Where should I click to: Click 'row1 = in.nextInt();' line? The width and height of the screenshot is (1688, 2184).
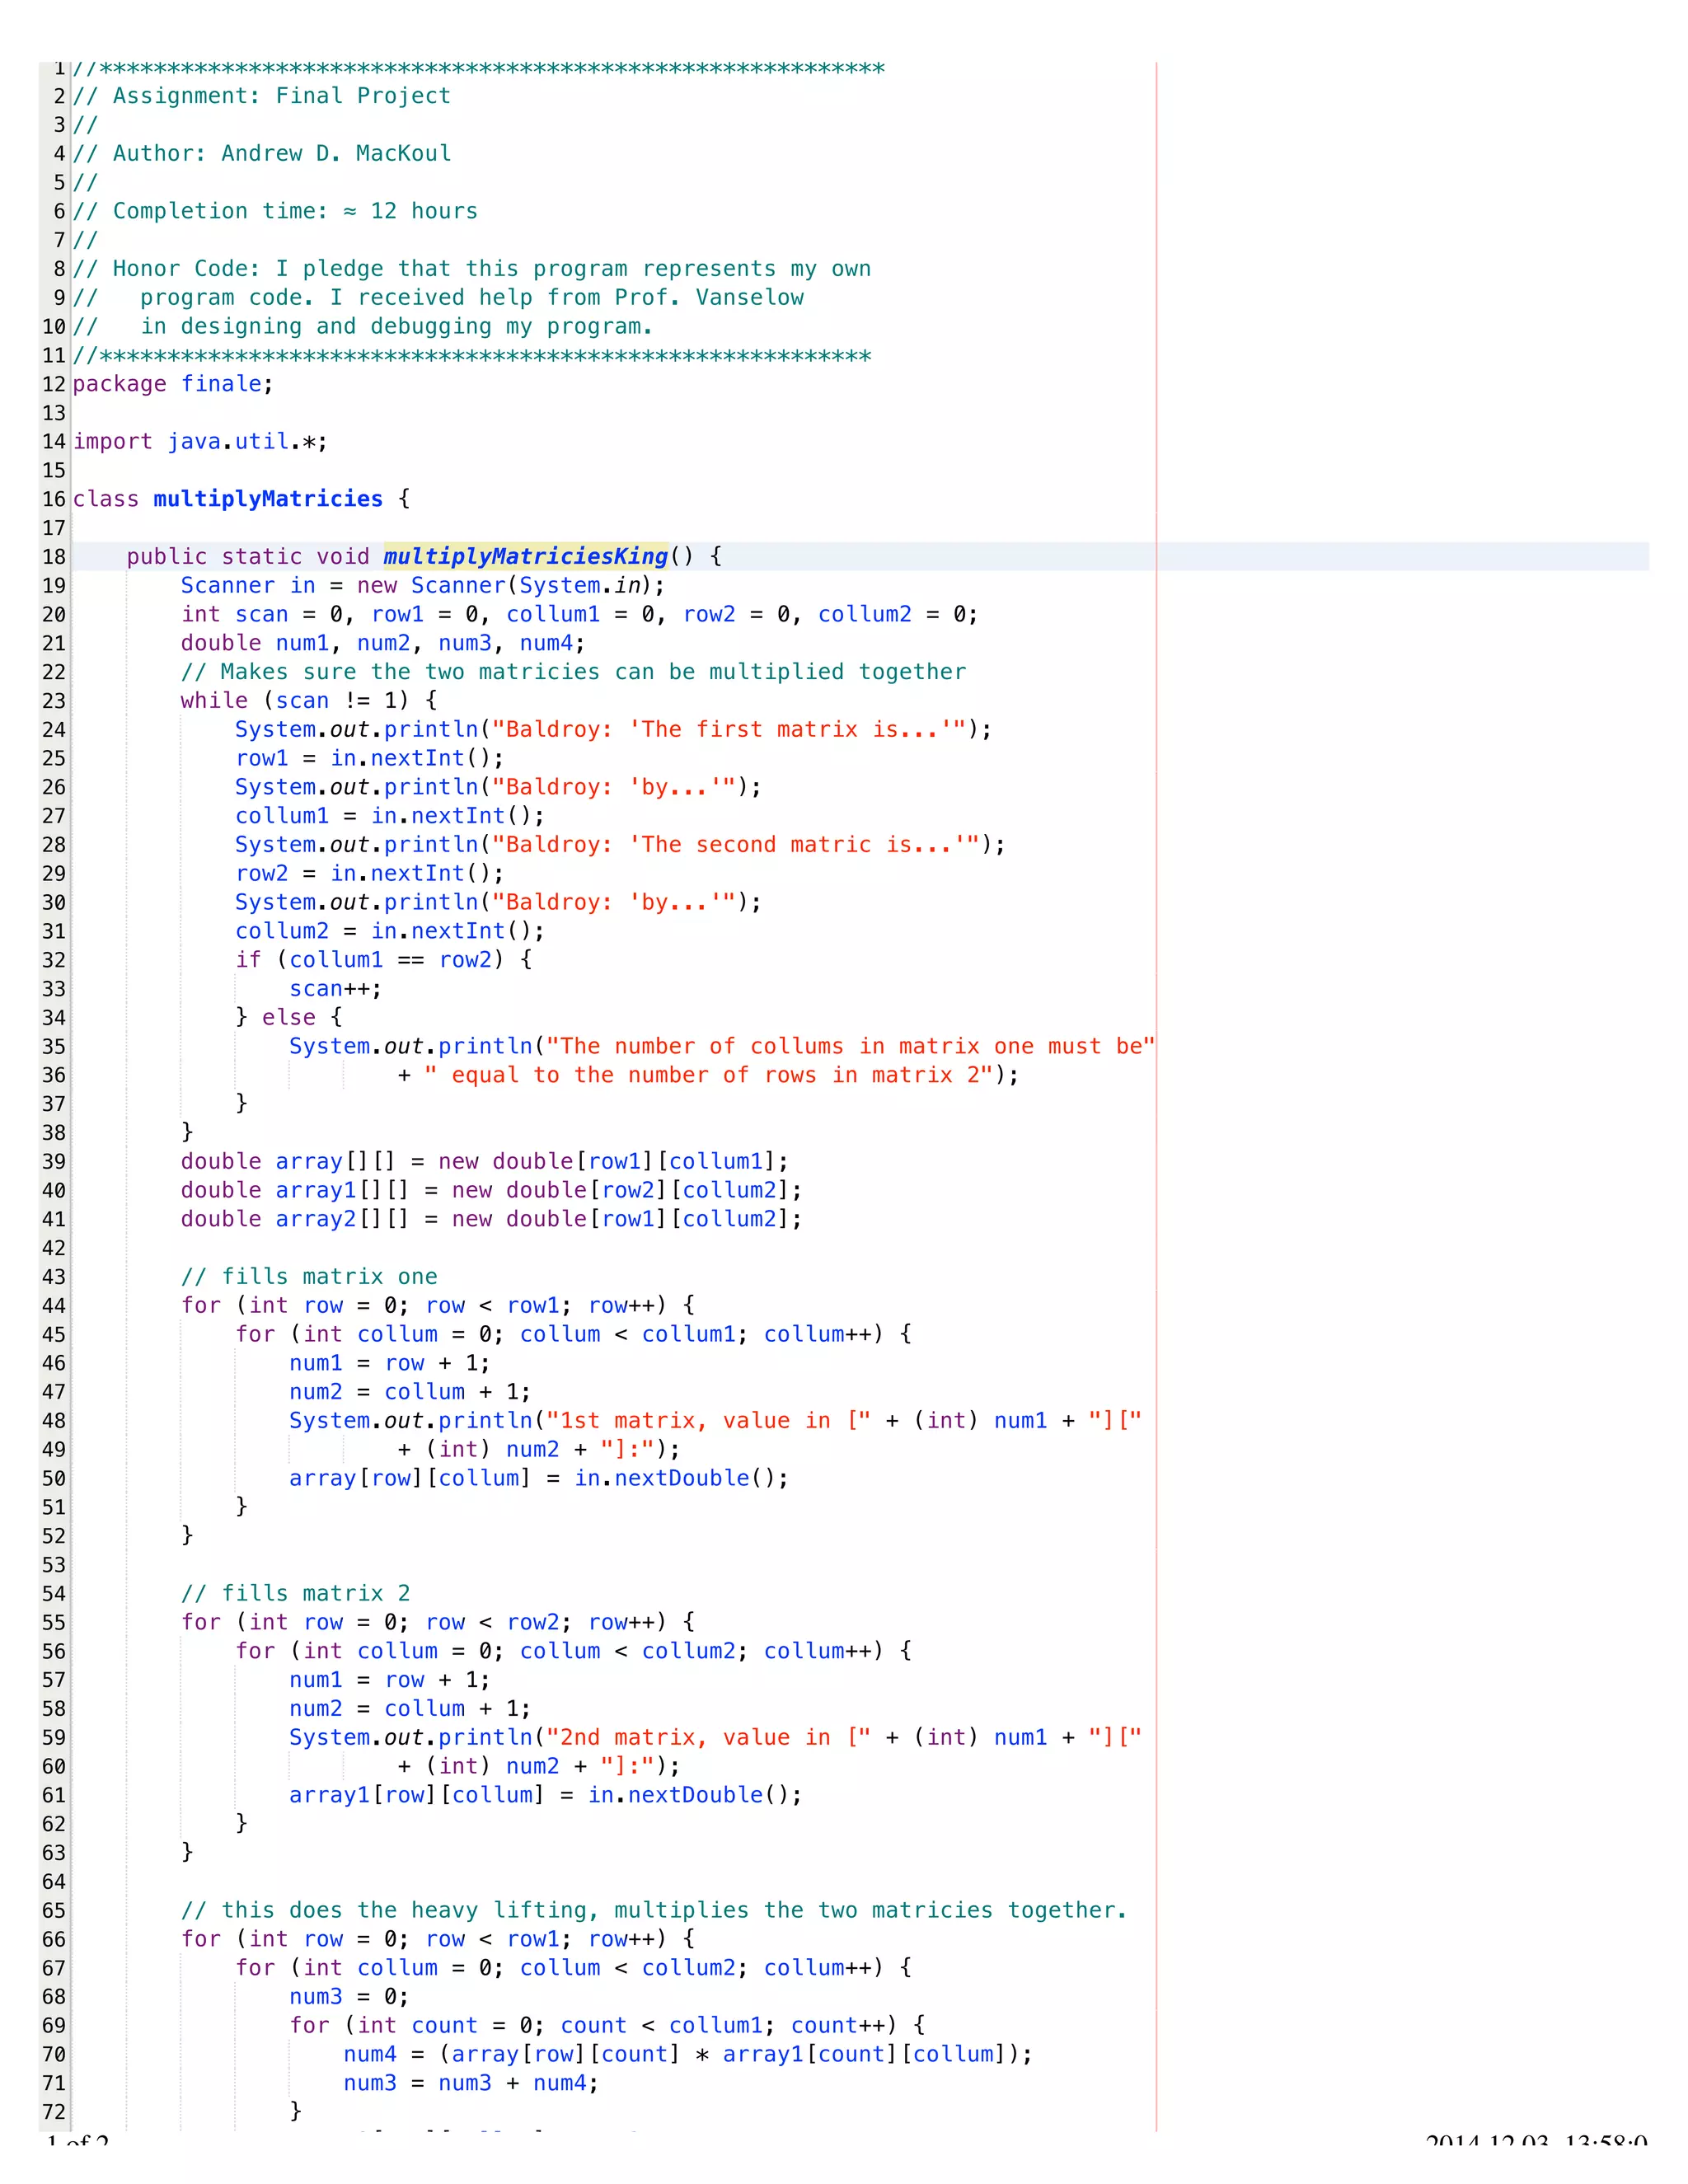[x=370, y=758]
